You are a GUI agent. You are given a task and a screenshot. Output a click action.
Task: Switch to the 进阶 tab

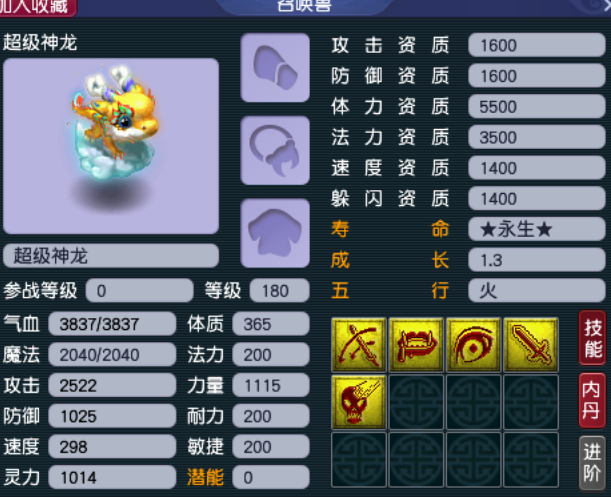592,463
